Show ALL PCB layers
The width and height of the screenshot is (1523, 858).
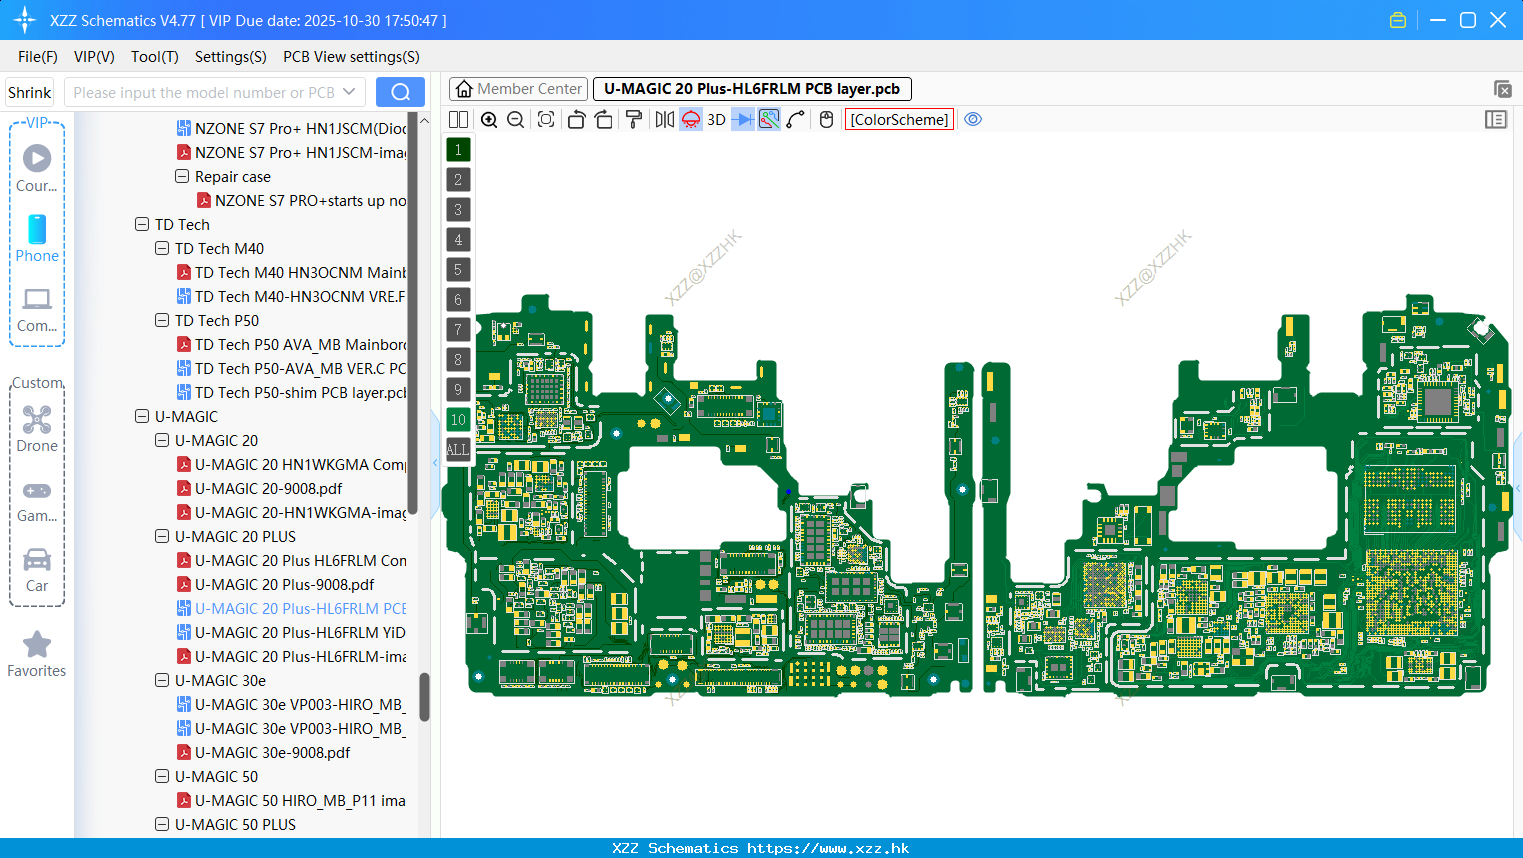point(458,450)
